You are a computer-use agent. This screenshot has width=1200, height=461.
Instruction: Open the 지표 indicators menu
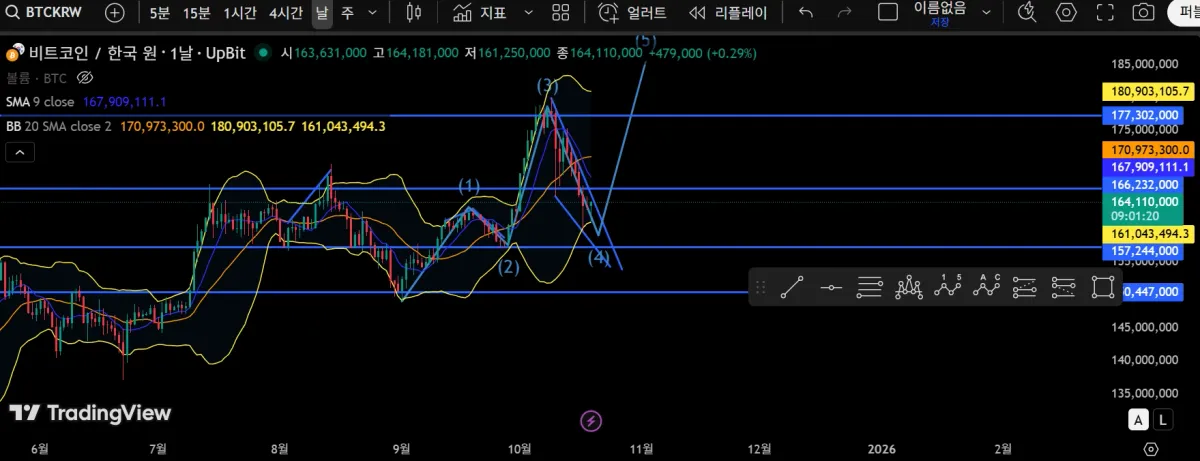(x=480, y=13)
